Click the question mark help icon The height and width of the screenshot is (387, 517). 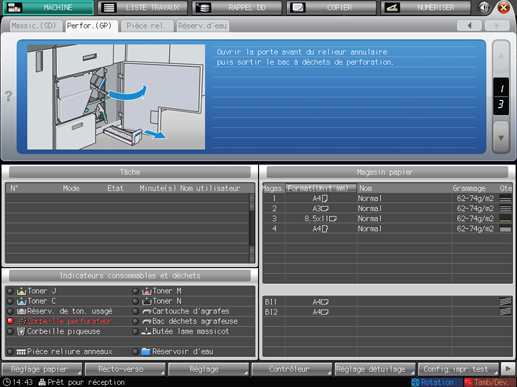8,96
